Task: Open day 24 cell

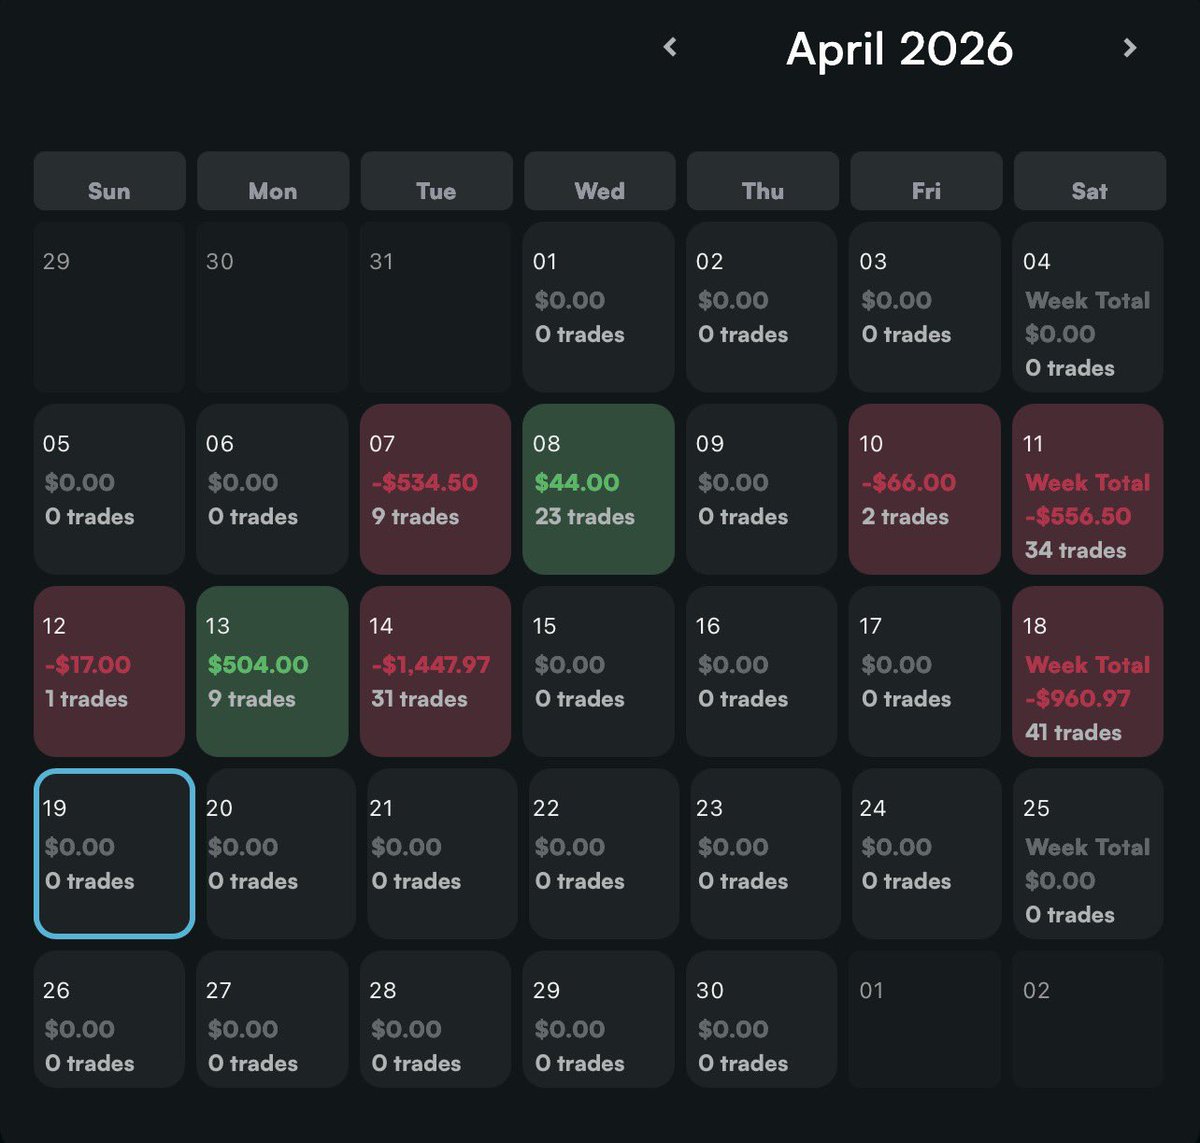Action: (927, 853)
